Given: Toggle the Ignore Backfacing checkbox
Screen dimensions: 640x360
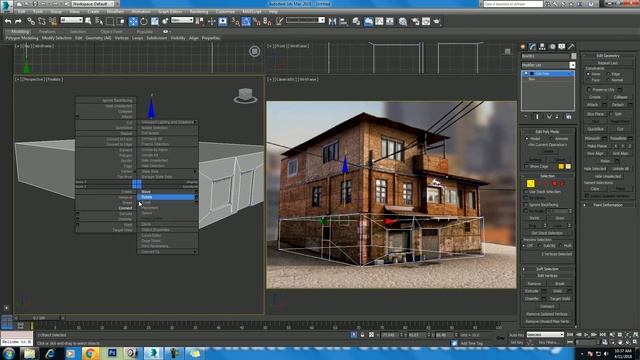Looking at the screenshot, I should (x=526, y=204).
